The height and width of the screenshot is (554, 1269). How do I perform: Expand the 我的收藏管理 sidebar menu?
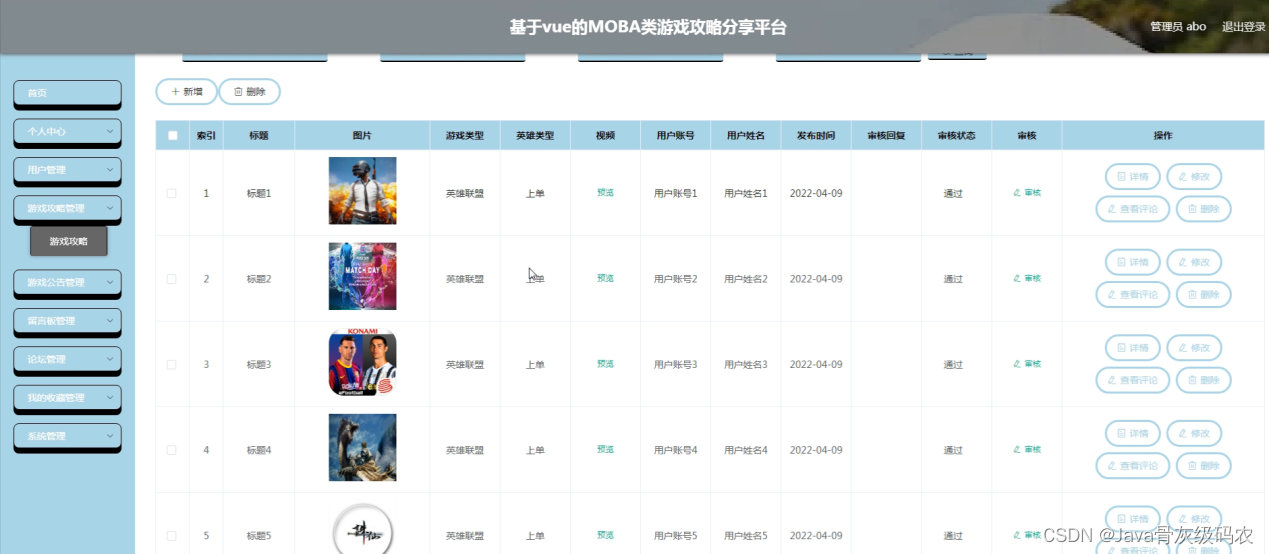[x=67, y=397]
